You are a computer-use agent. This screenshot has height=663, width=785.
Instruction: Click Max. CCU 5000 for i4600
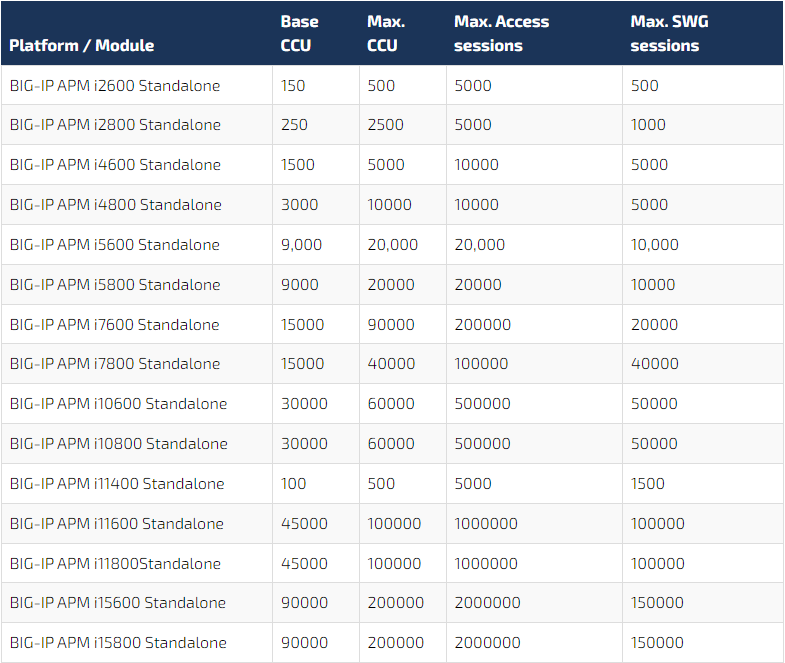(386, 165)
